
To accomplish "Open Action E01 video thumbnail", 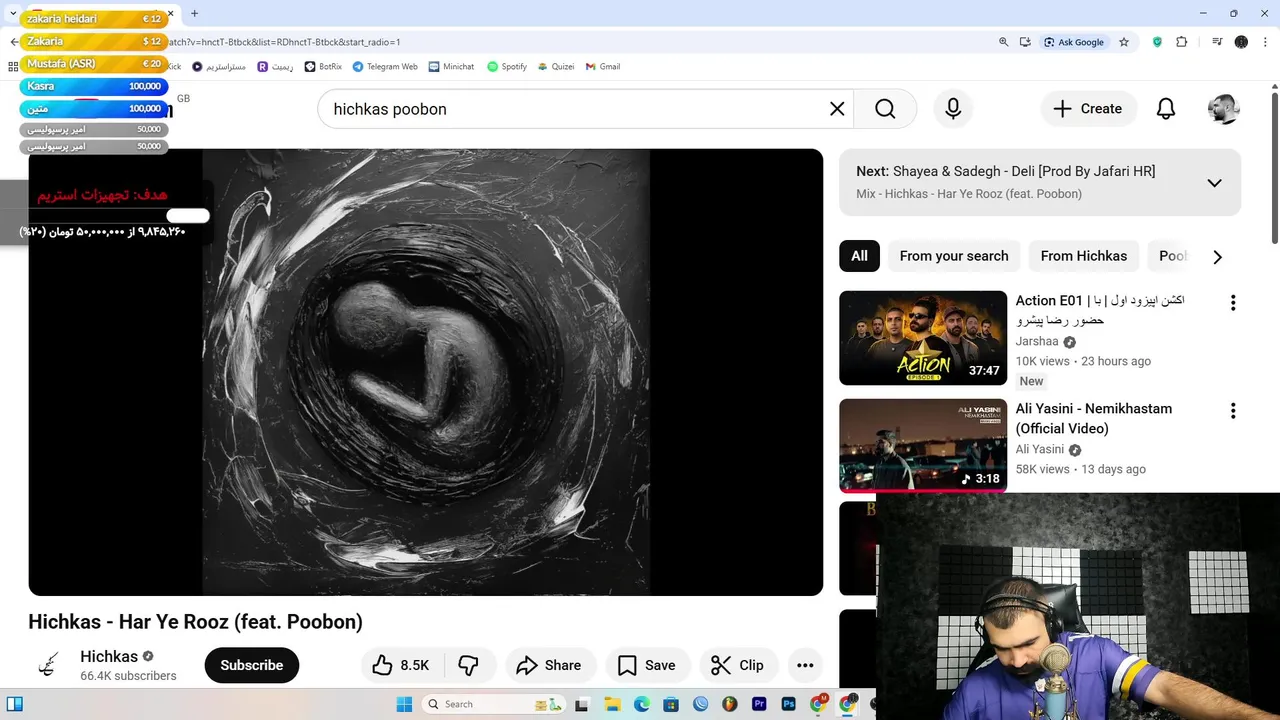I will (x=923, y=338).
